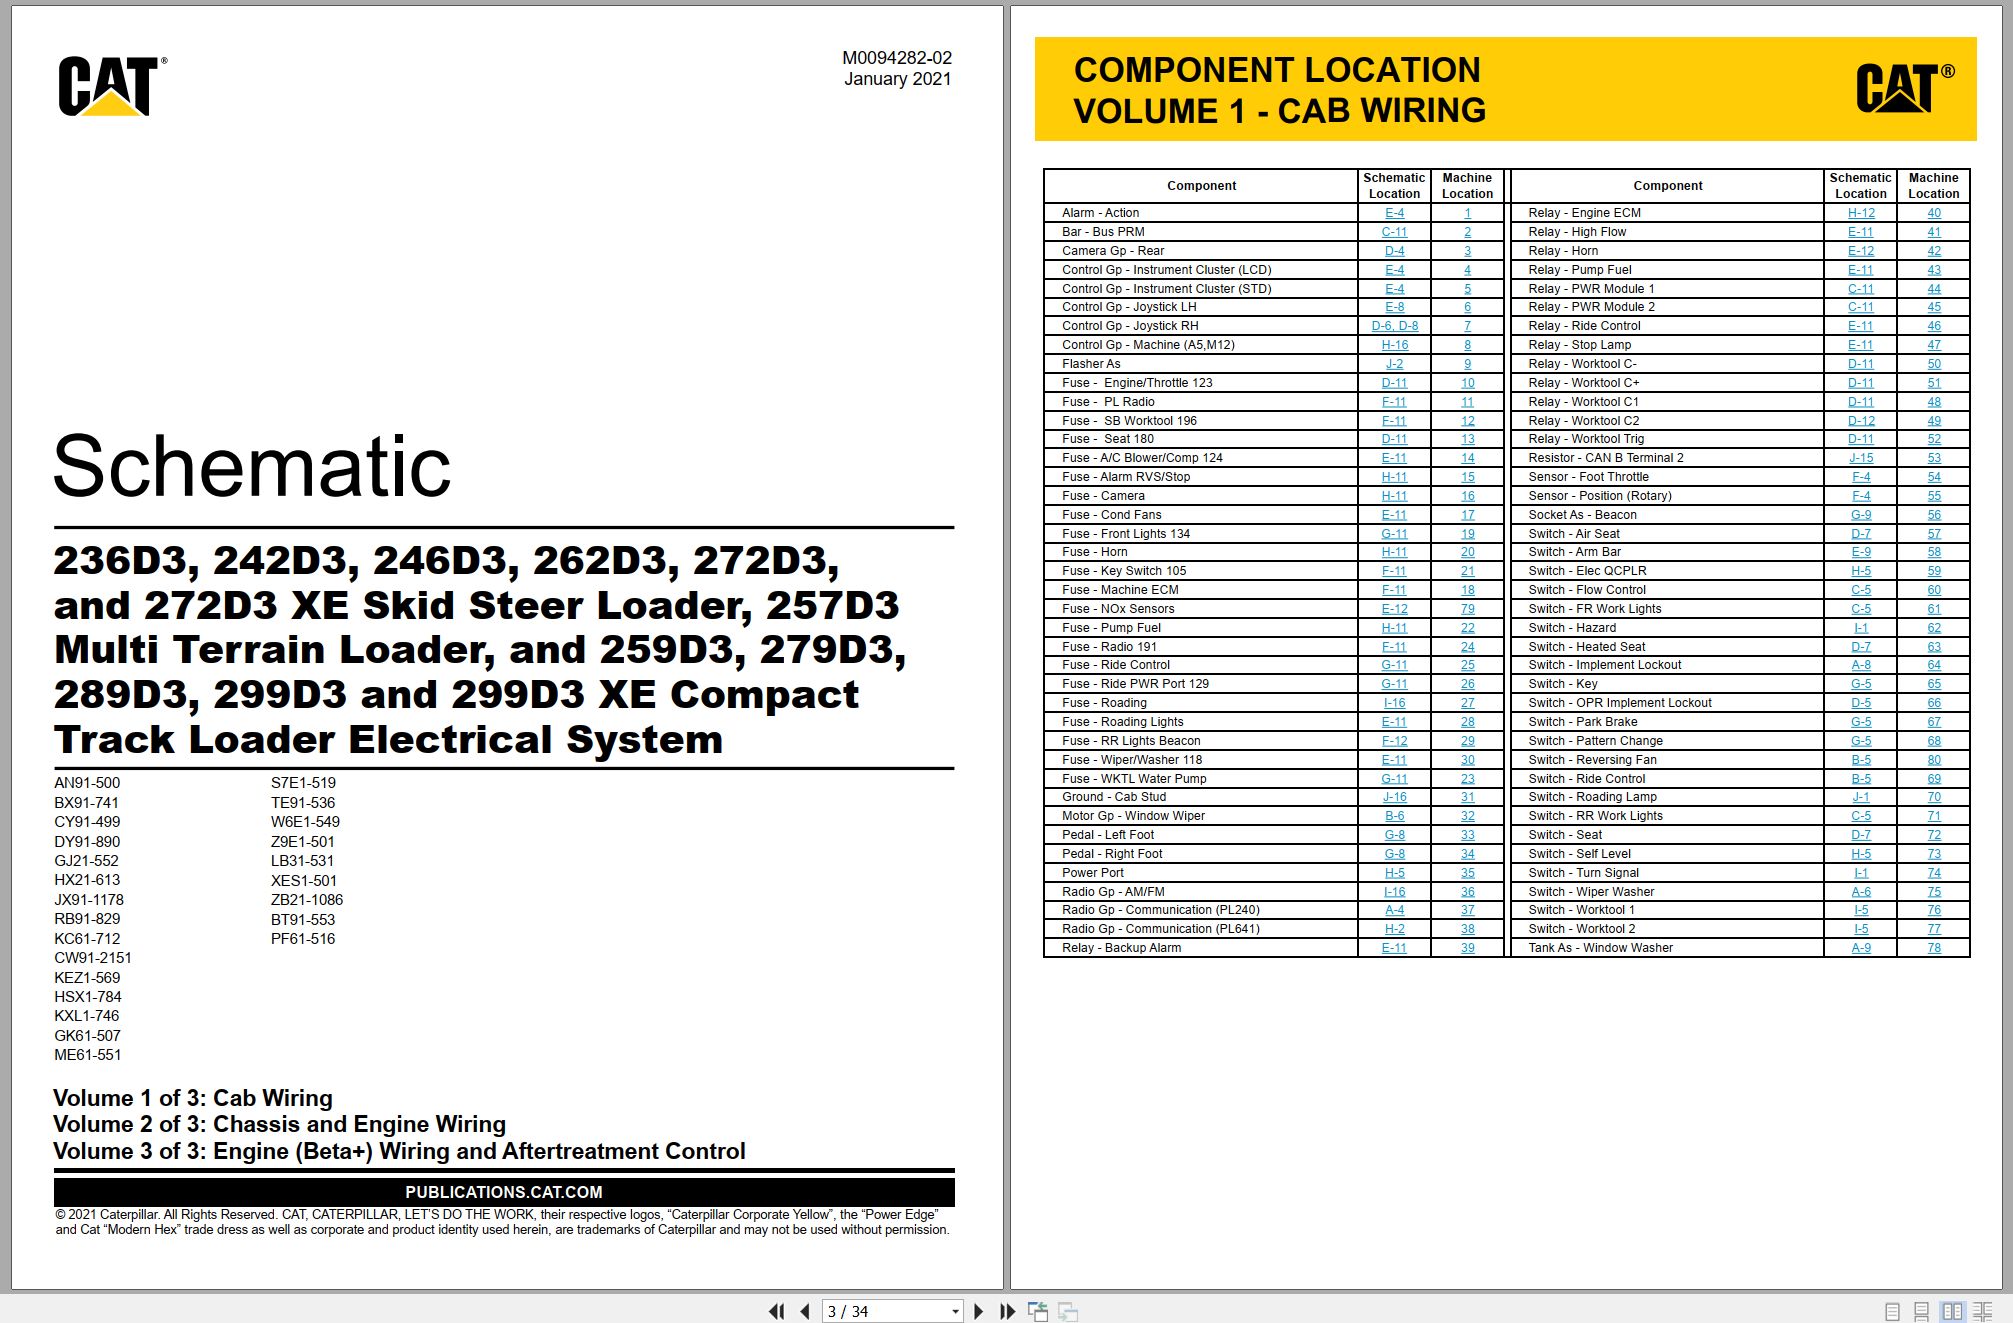The image size is (2013, 1323).
Task: Click the CAT logo on the cover page
Action: pos(113,86)
